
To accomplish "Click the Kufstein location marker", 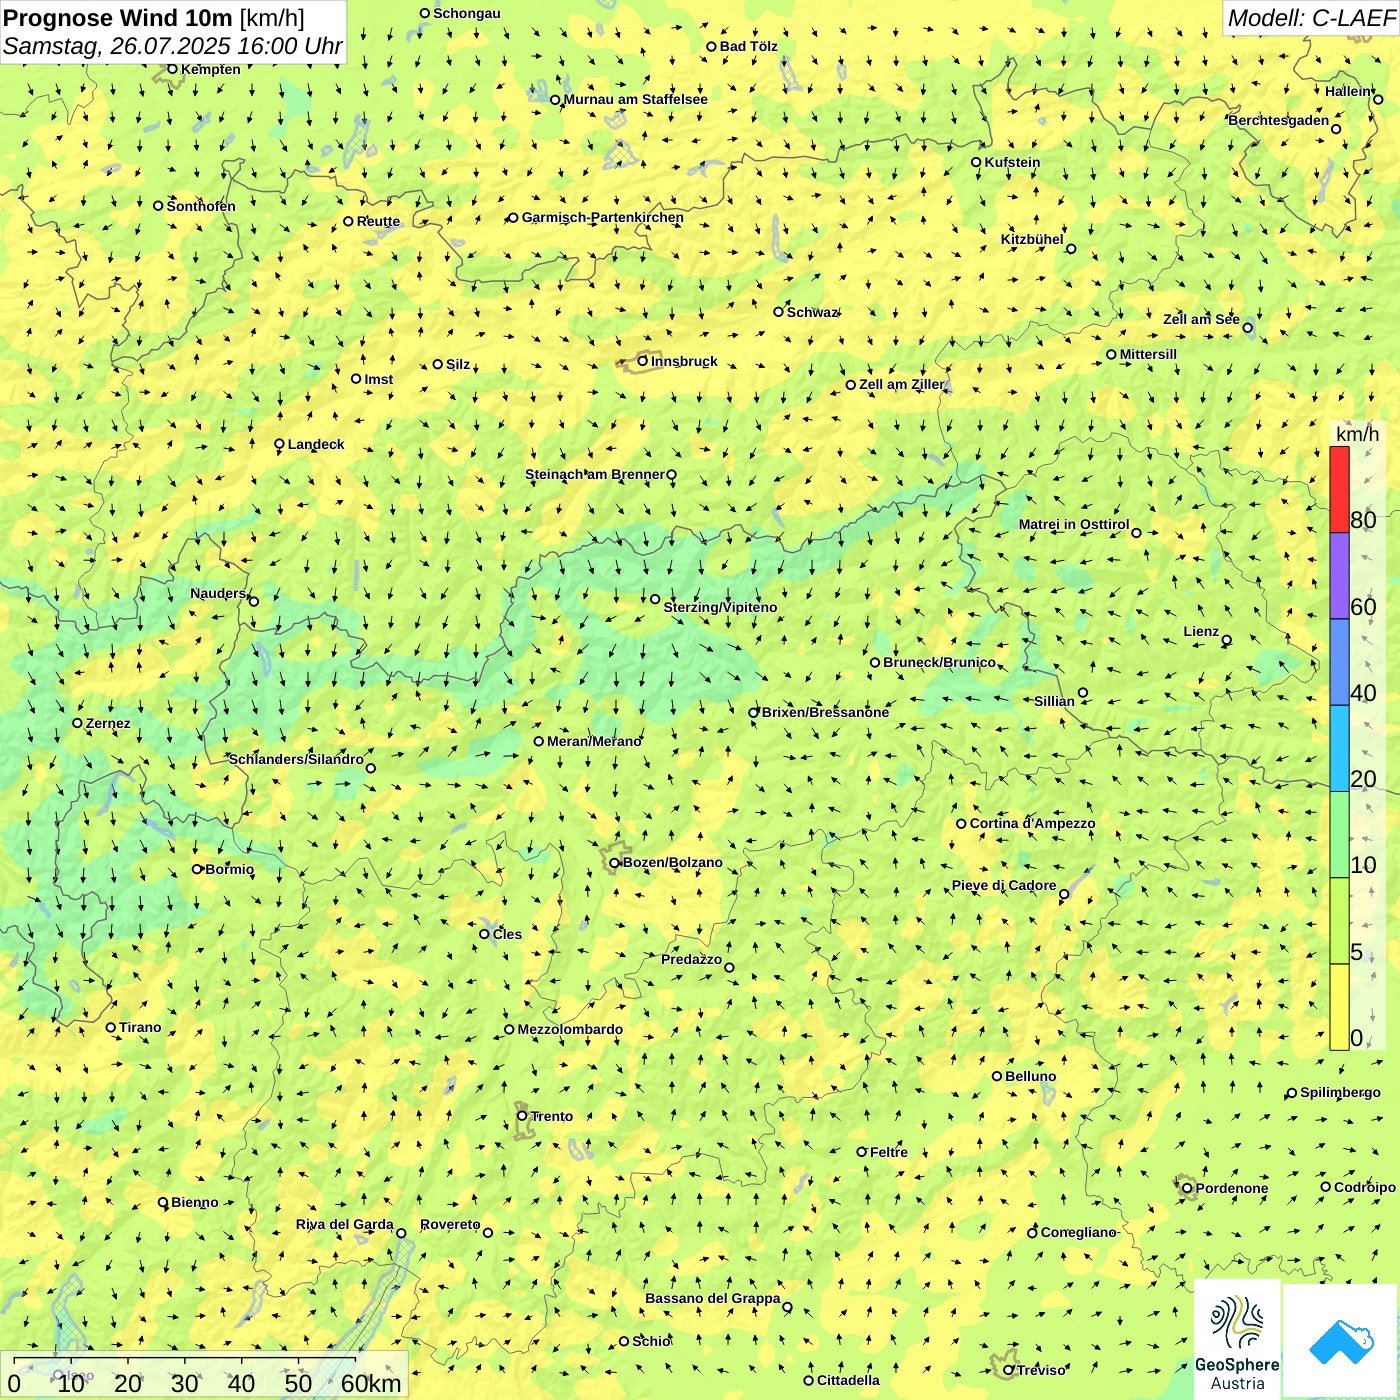I will (x=976, y=162).
